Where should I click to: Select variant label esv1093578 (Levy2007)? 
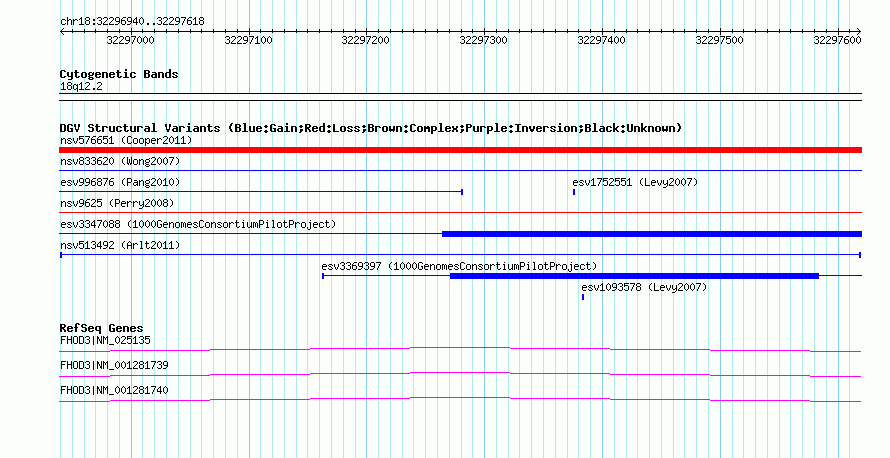pyautogui.click(x=644, y=287)
